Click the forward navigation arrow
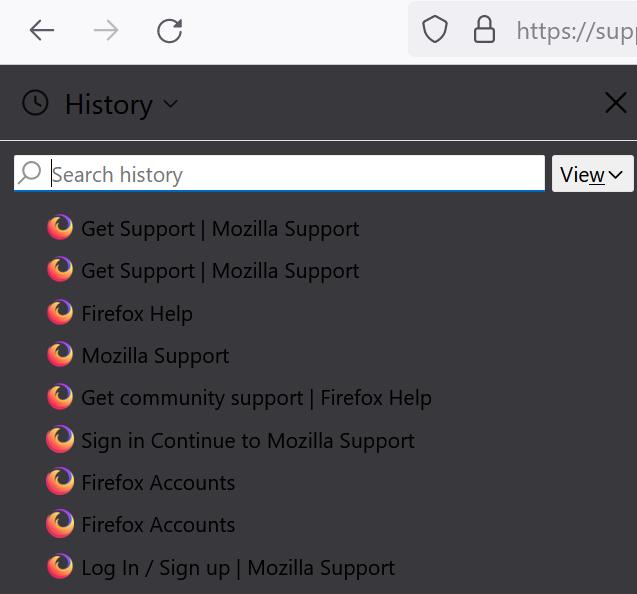The width and height of the screenshot is (637, 594). [106, 30]
